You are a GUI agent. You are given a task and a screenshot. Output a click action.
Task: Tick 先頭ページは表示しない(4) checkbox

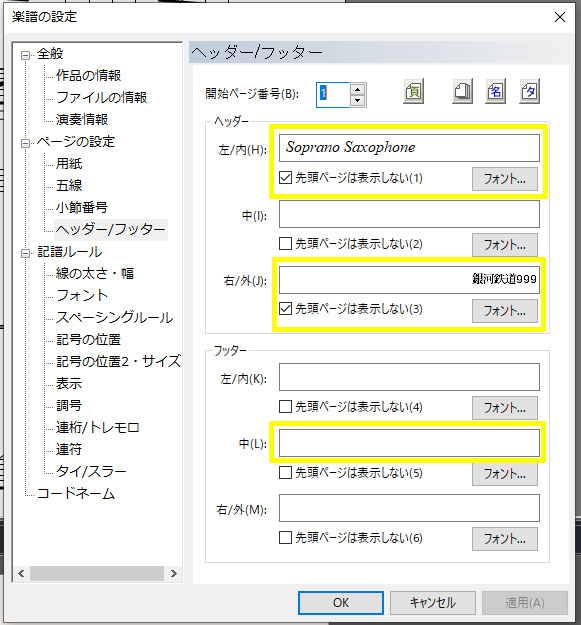pos(285,407)
